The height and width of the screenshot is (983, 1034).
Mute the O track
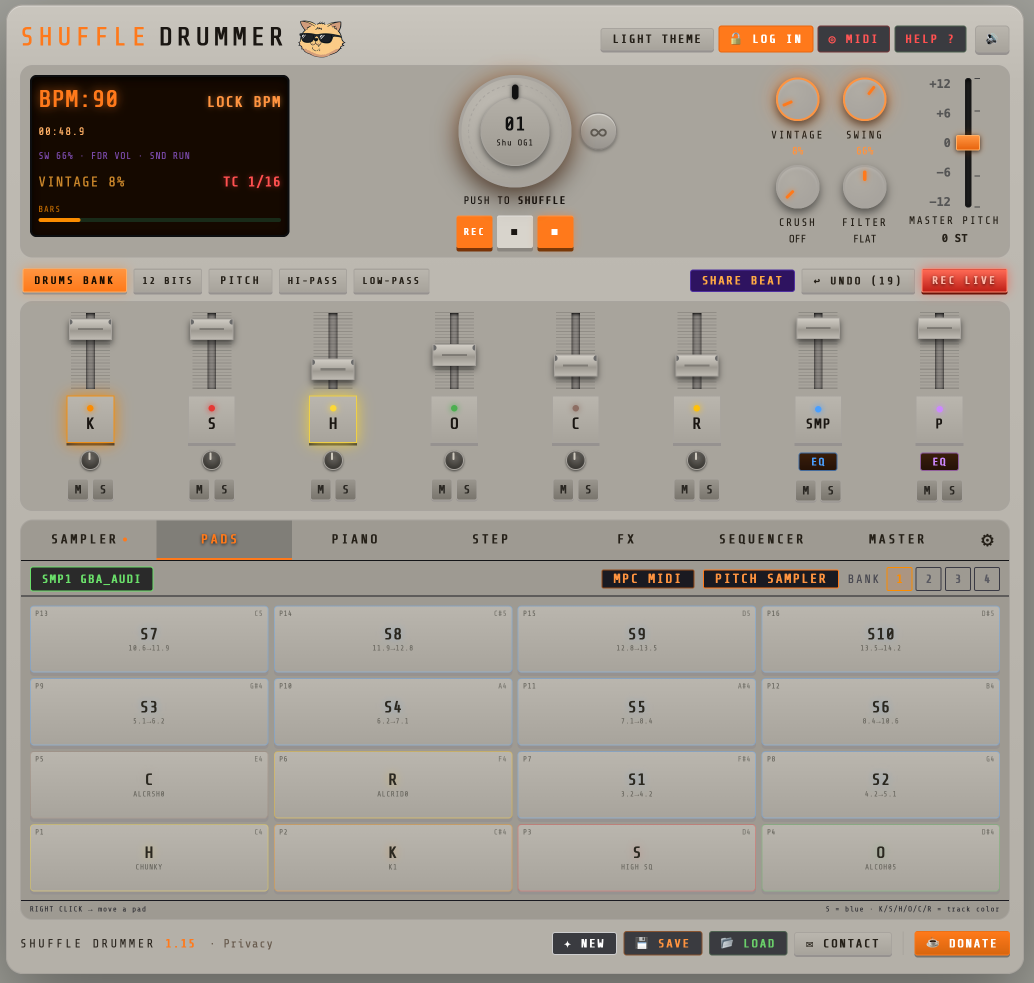point(442,489)
